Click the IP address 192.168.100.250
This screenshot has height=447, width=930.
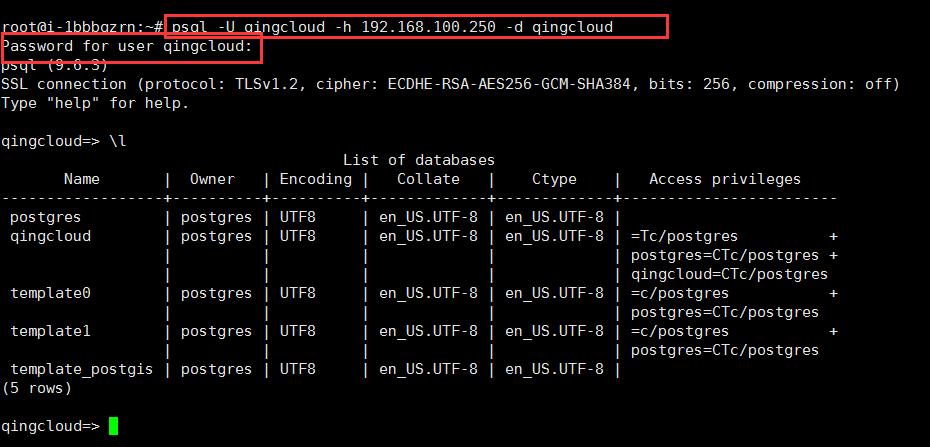tap(428, 27)
